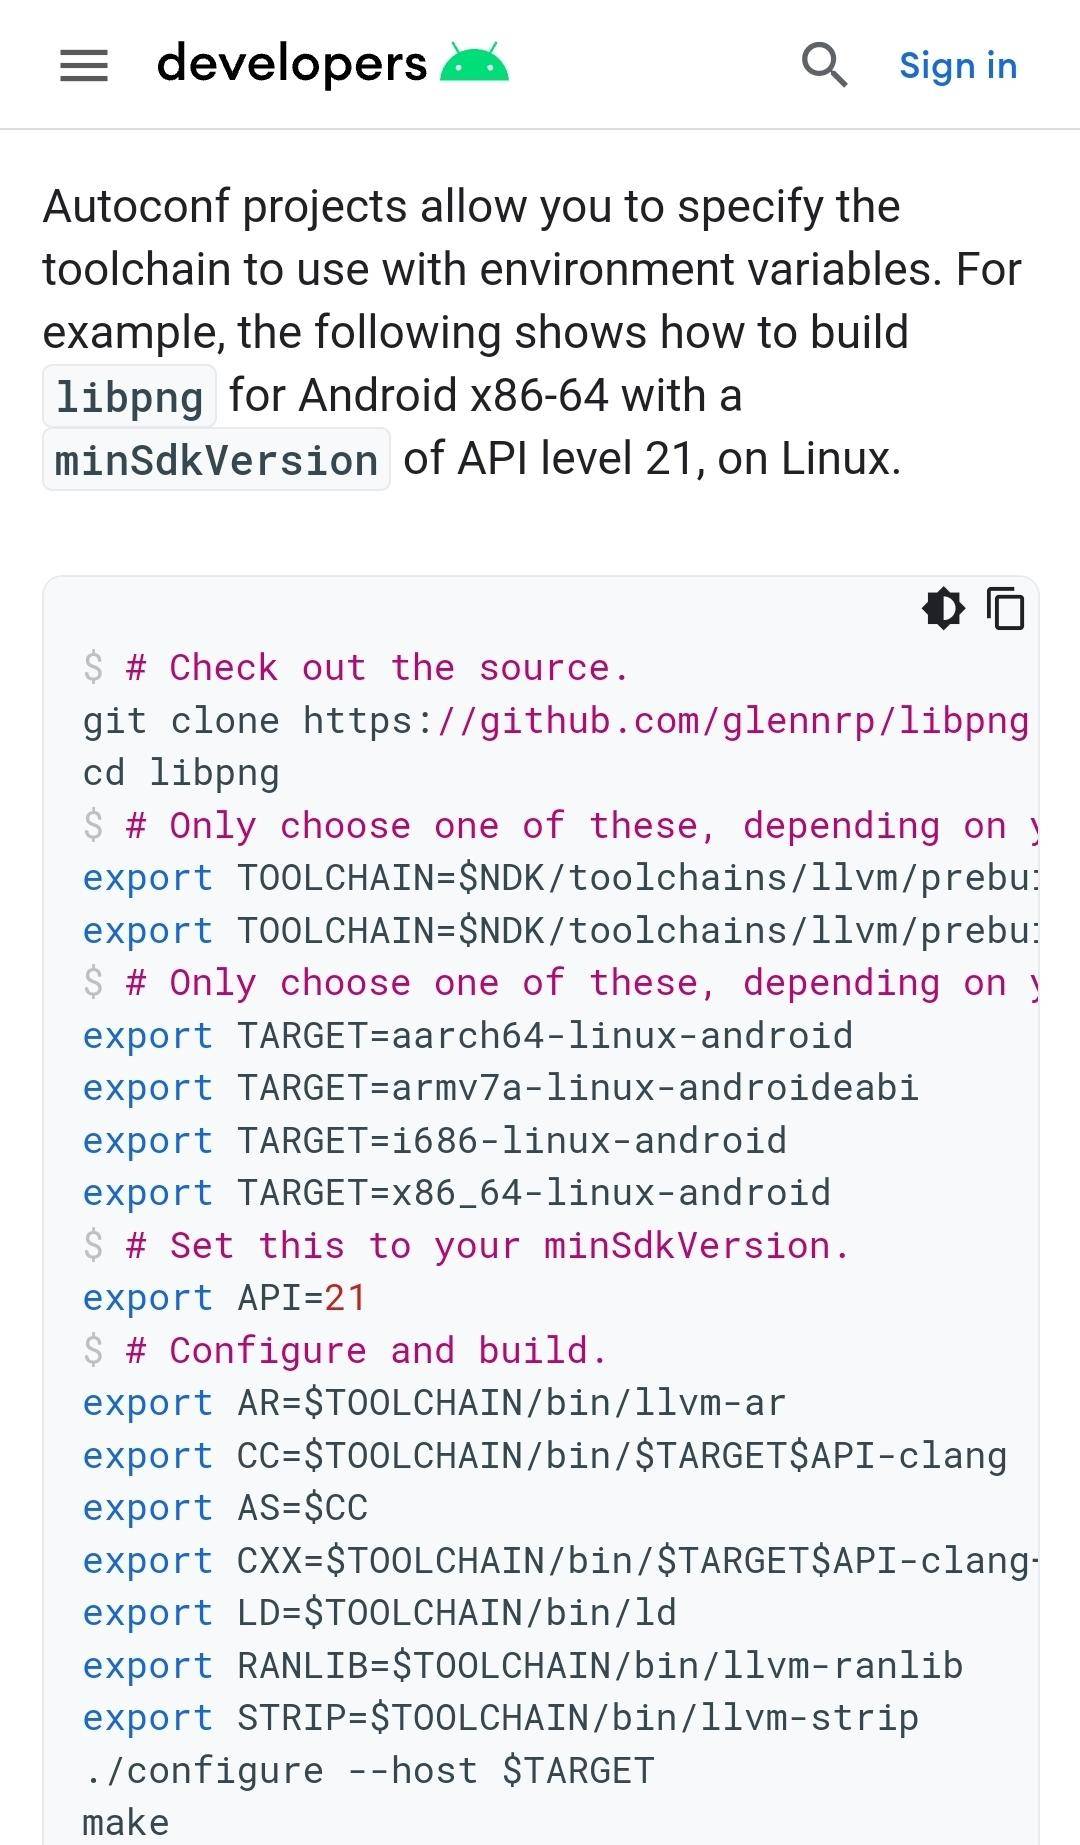Click '# Configure and build.' comment
The width and height of the screenshot is (1080, 1845).
[366, 1351]
